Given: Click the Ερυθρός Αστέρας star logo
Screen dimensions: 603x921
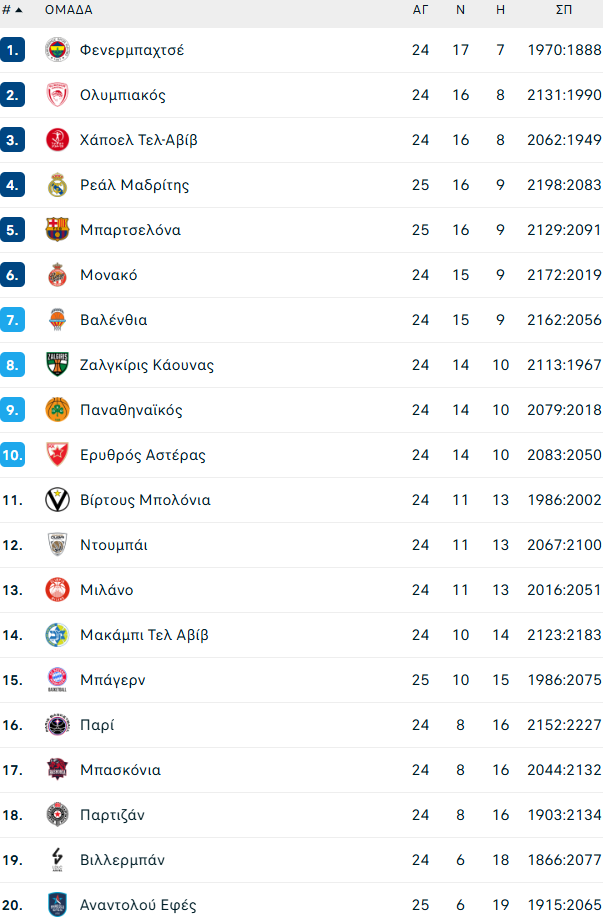Looking at the screenshot, I should [x=57, y=454].
